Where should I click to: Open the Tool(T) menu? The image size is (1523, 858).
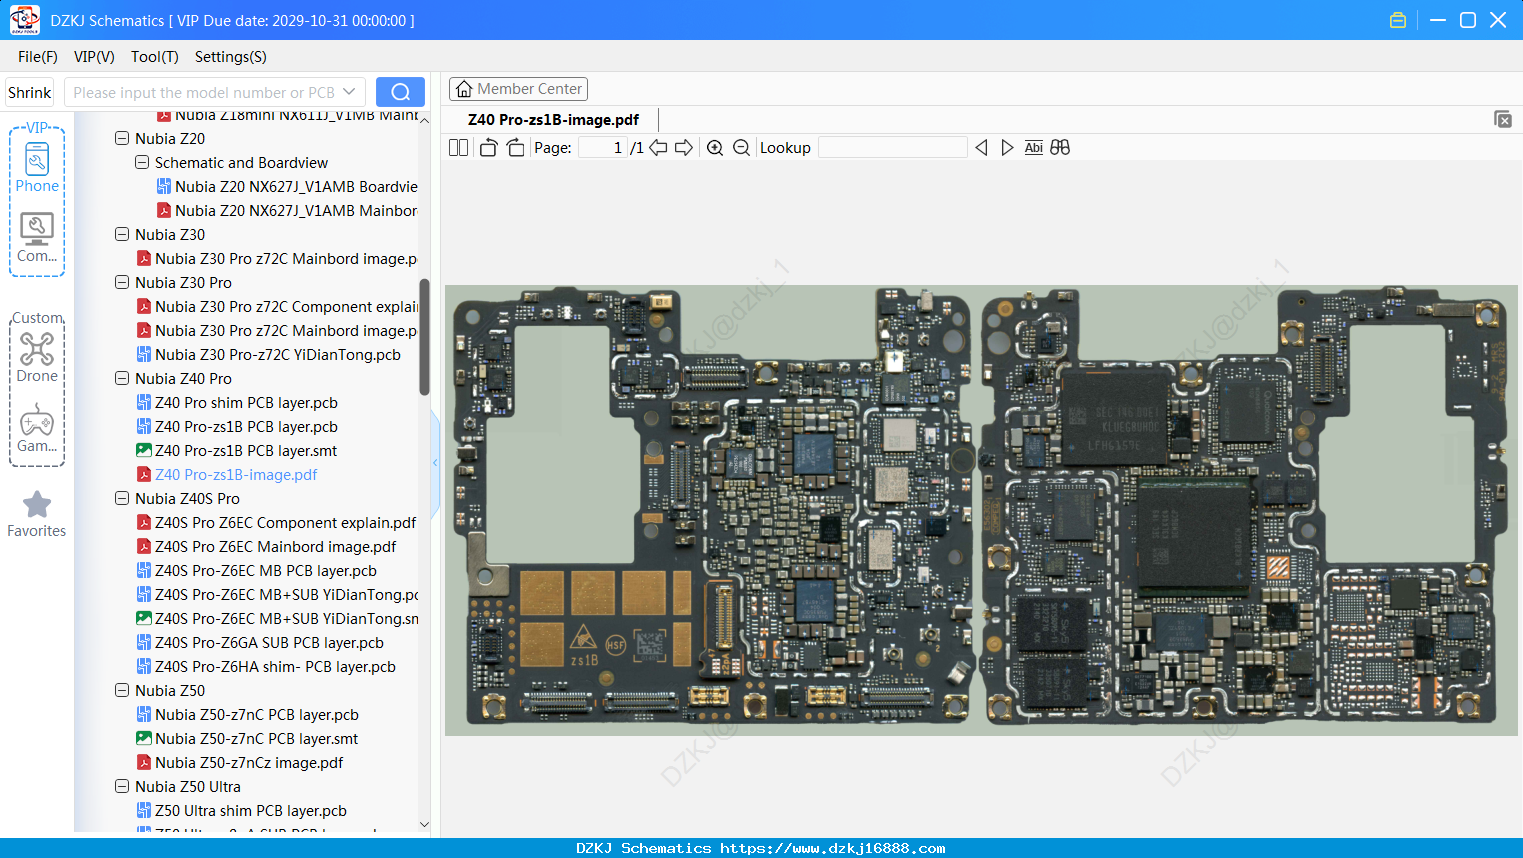pos(155,57)
